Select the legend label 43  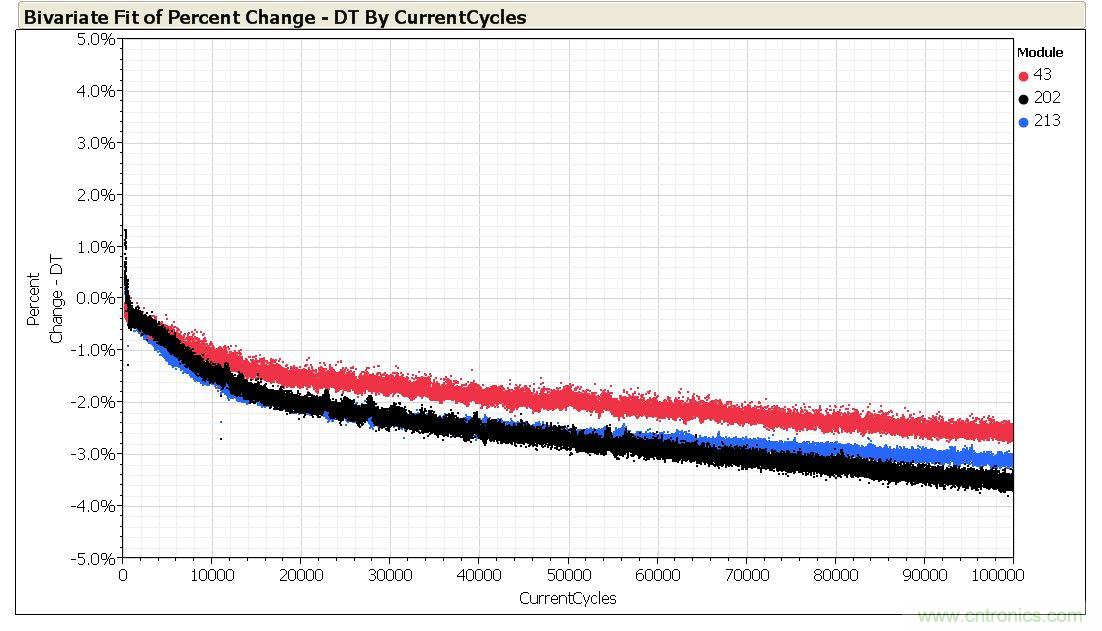pos(1042,74)
